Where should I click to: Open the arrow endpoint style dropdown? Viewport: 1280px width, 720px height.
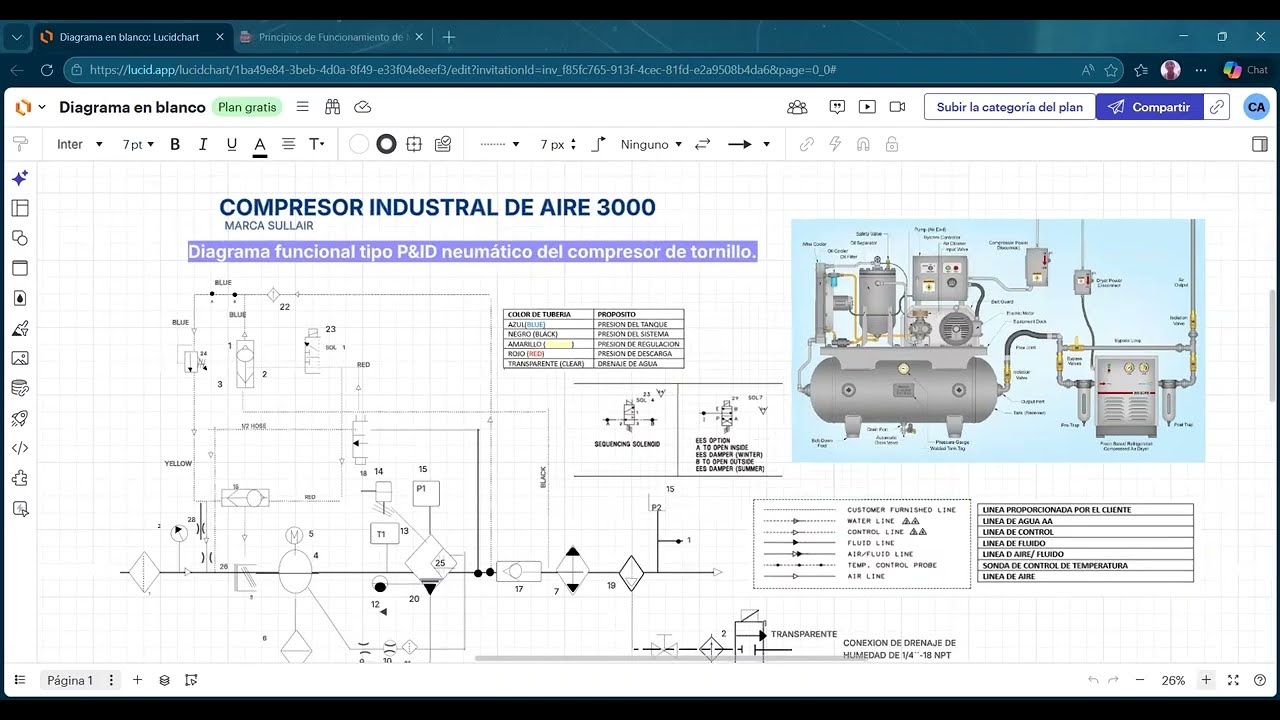748,144
